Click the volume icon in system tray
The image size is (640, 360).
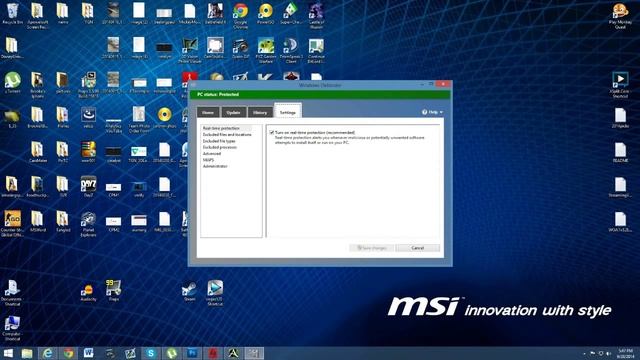tap(608, 353)
